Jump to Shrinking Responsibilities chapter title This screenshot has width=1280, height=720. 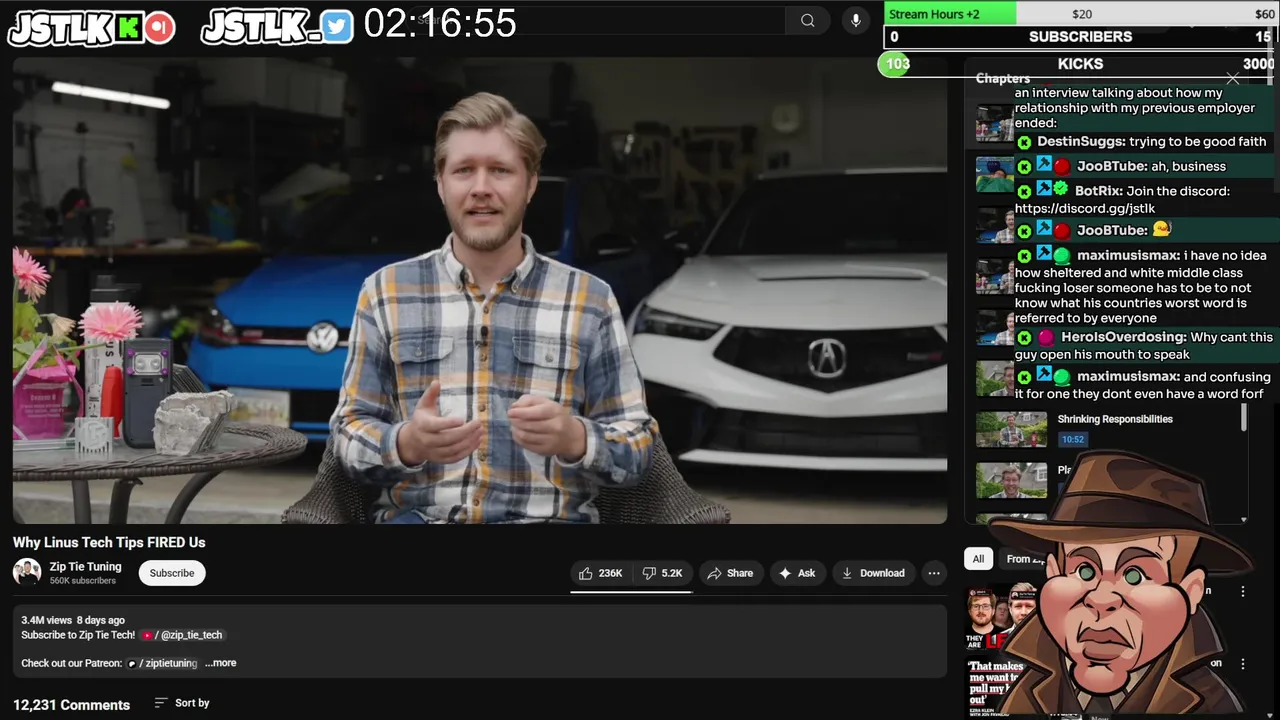tap(1115, 419)
